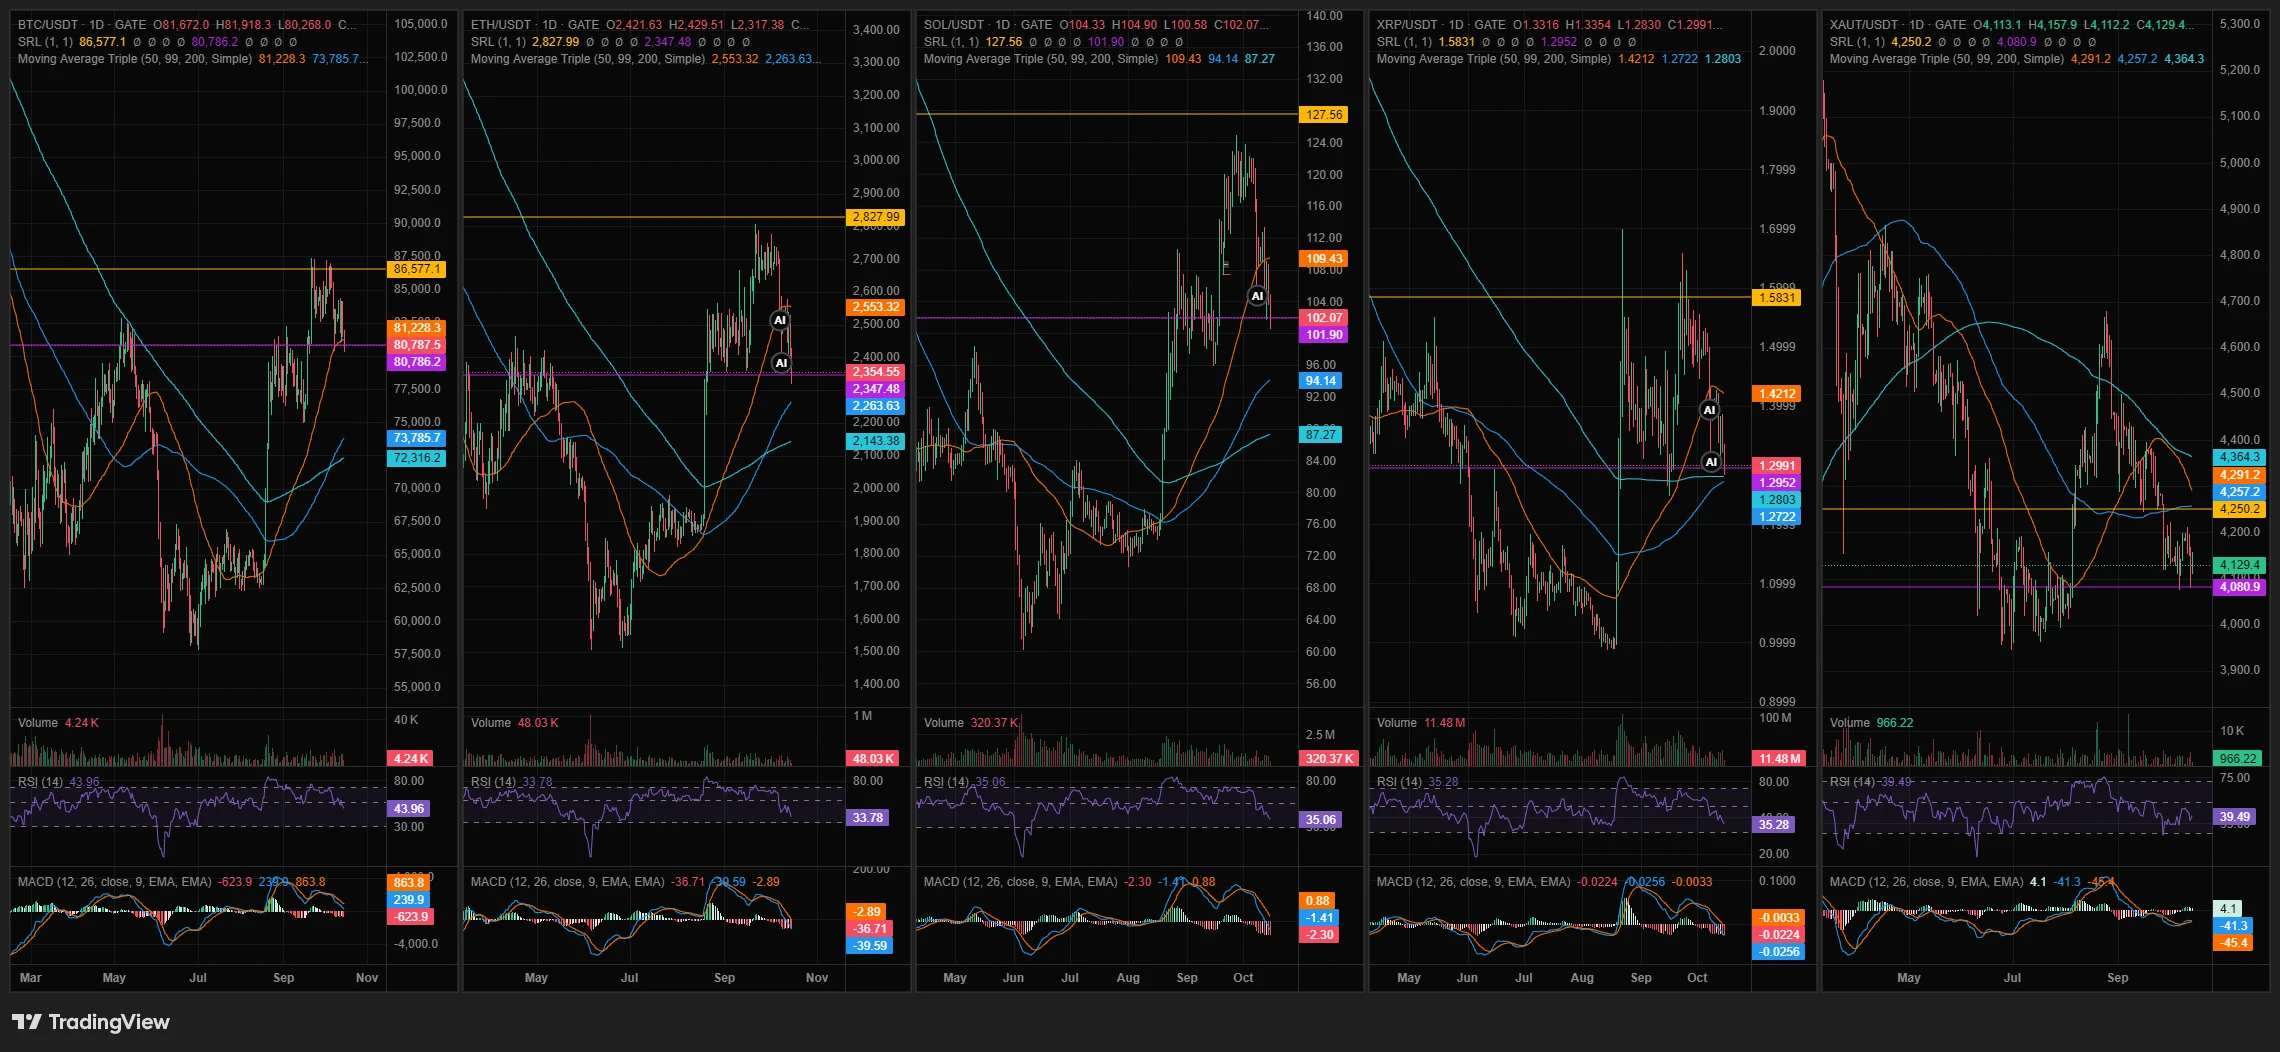
Task: Click the orange 2,553.32 label on ETH axis
Action: pos(876,307)
